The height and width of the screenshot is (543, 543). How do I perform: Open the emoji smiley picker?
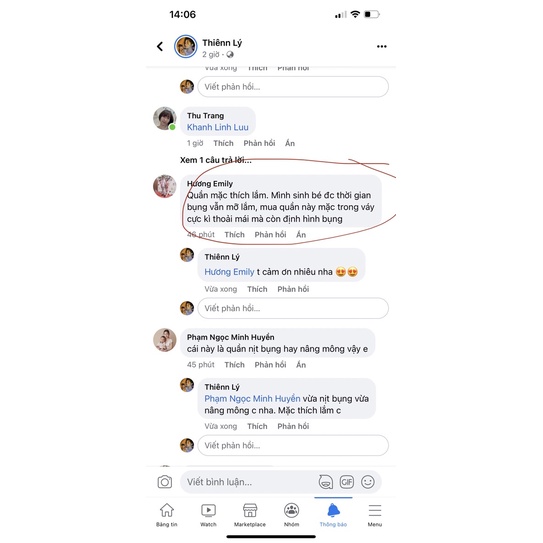click(368, 482)
